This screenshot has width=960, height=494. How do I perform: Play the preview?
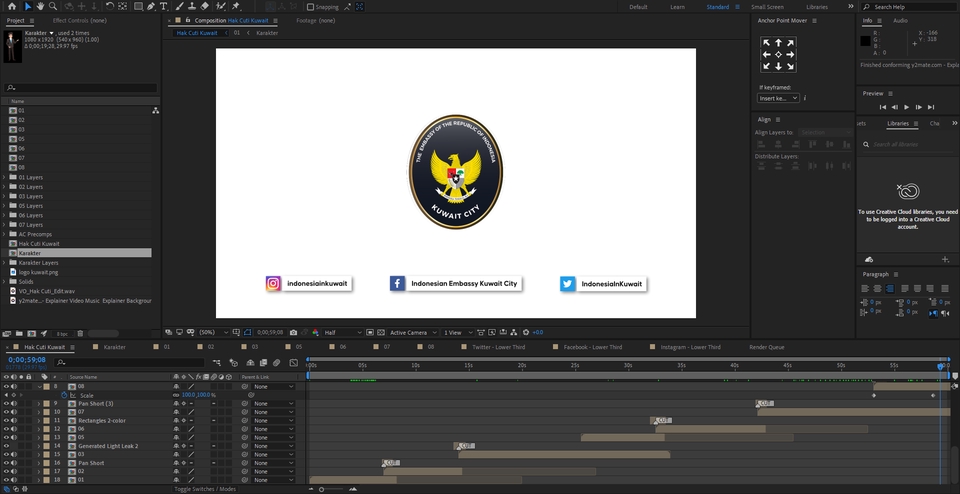point(907,107)
